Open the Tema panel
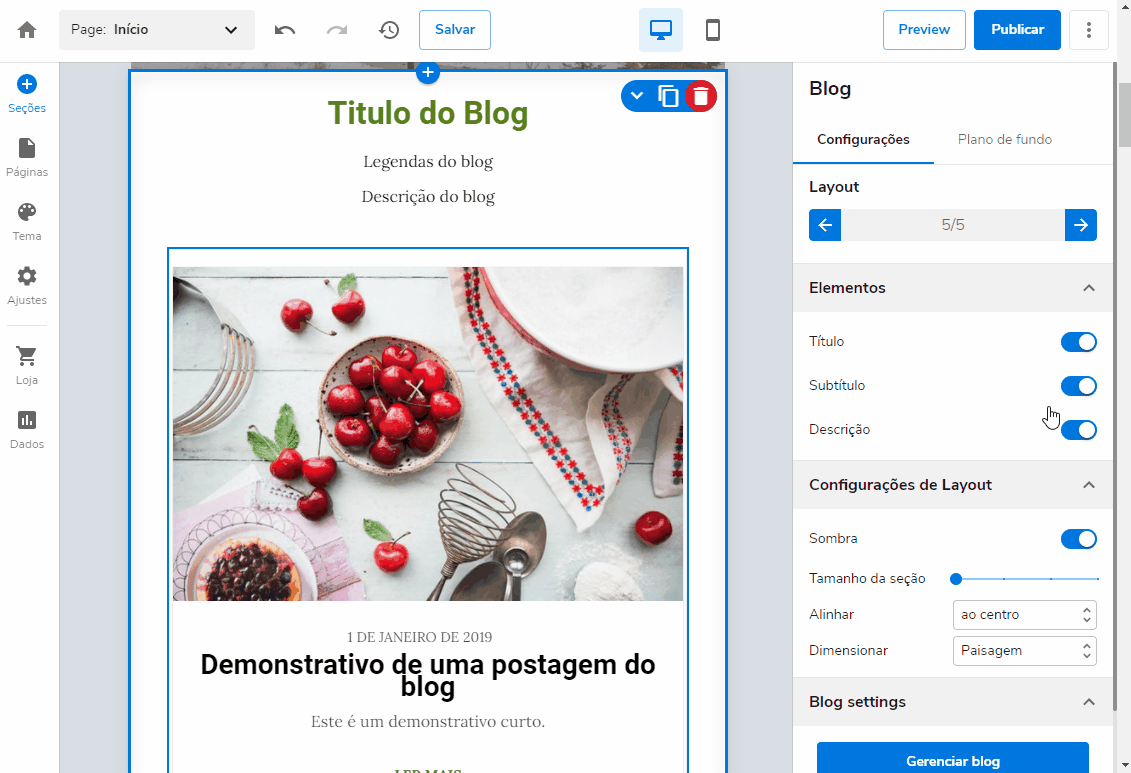 click(27, 222)
